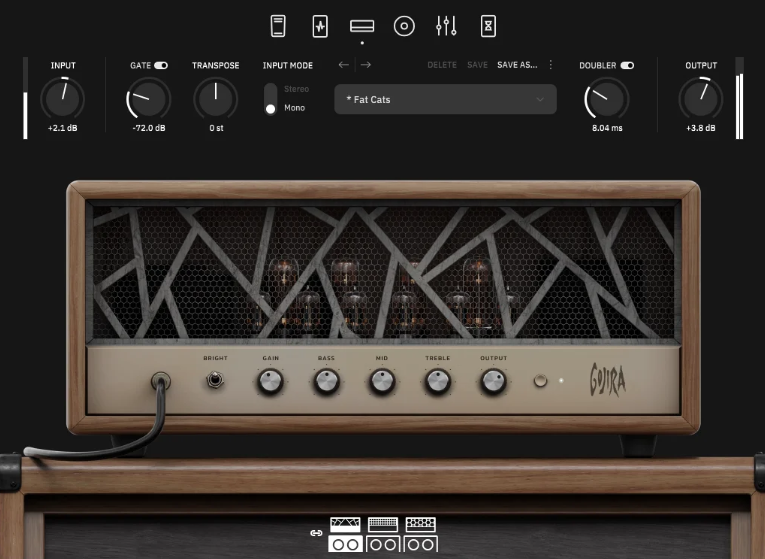Viewport: 765px width, 559px height.
Task: Toggle the GATE switch
Action: [x=161, y=65]
